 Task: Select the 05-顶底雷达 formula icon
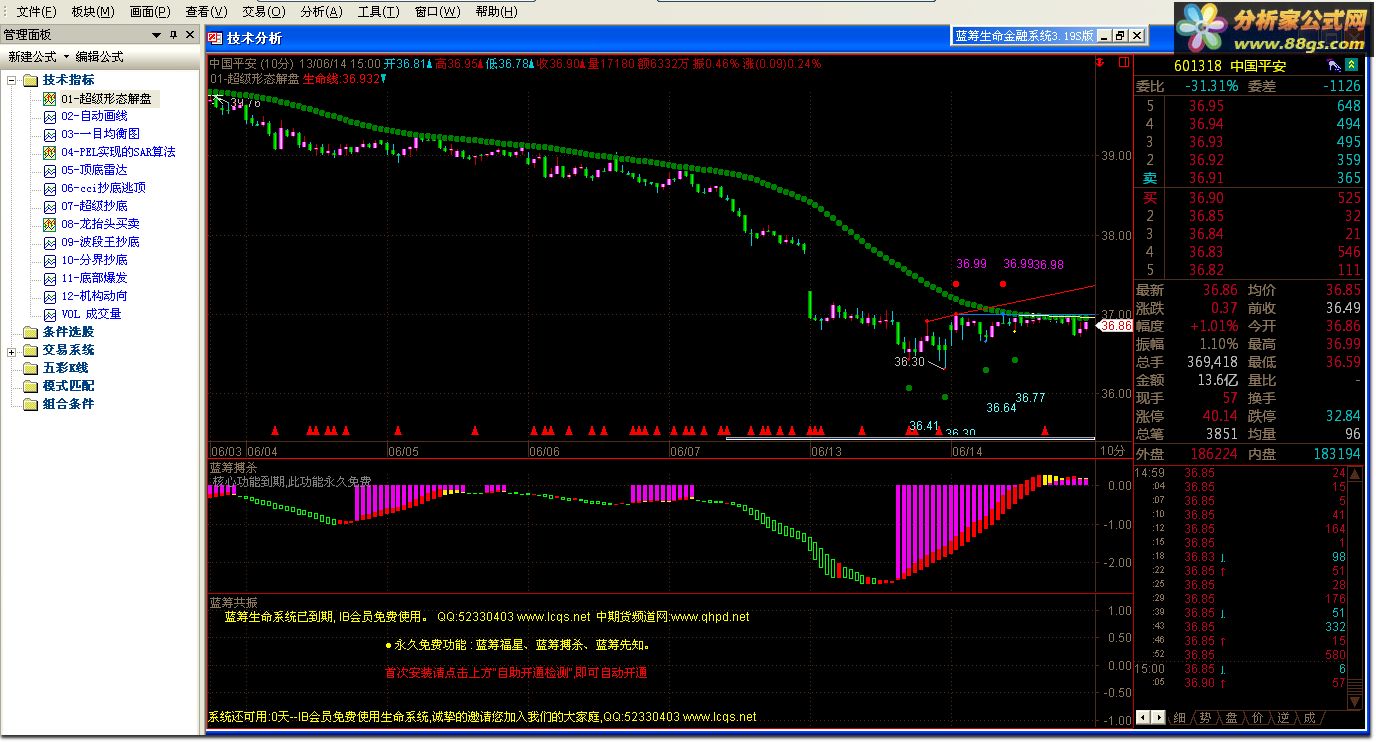50,171
